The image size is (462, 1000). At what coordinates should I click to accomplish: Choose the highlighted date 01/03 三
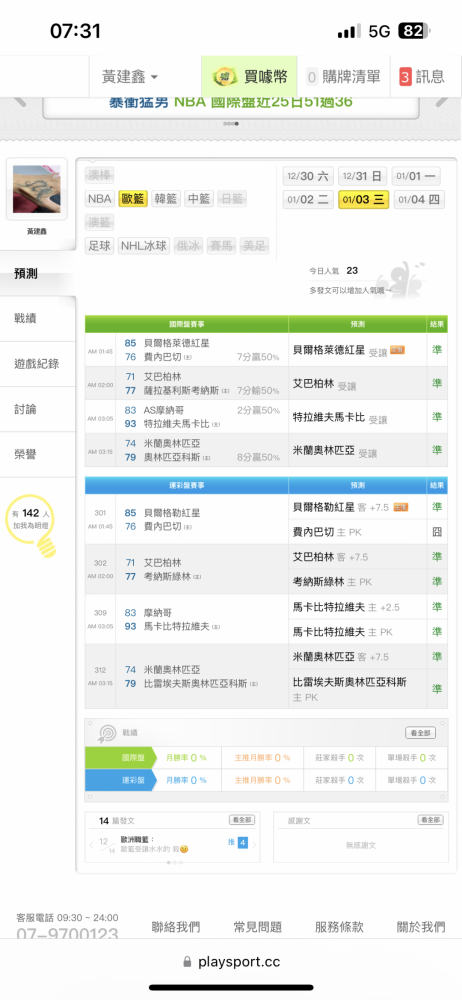[x=364, y=200]
